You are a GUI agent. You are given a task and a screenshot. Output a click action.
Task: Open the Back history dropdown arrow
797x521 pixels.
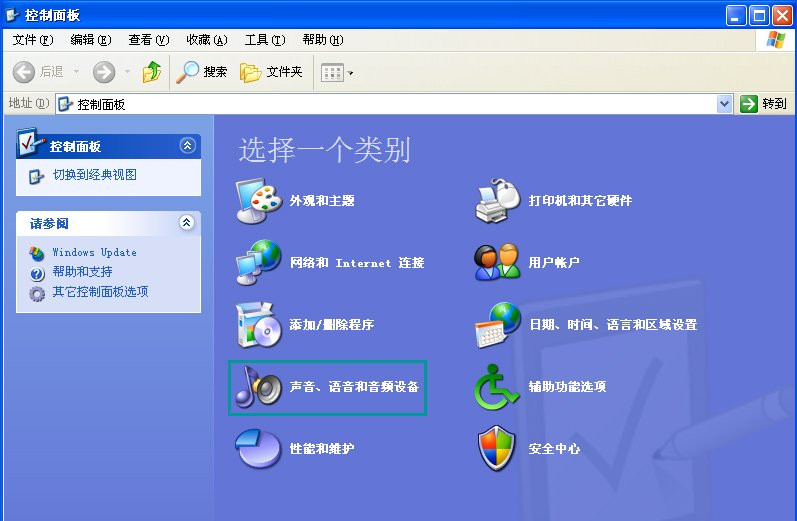tap(76, 72)
